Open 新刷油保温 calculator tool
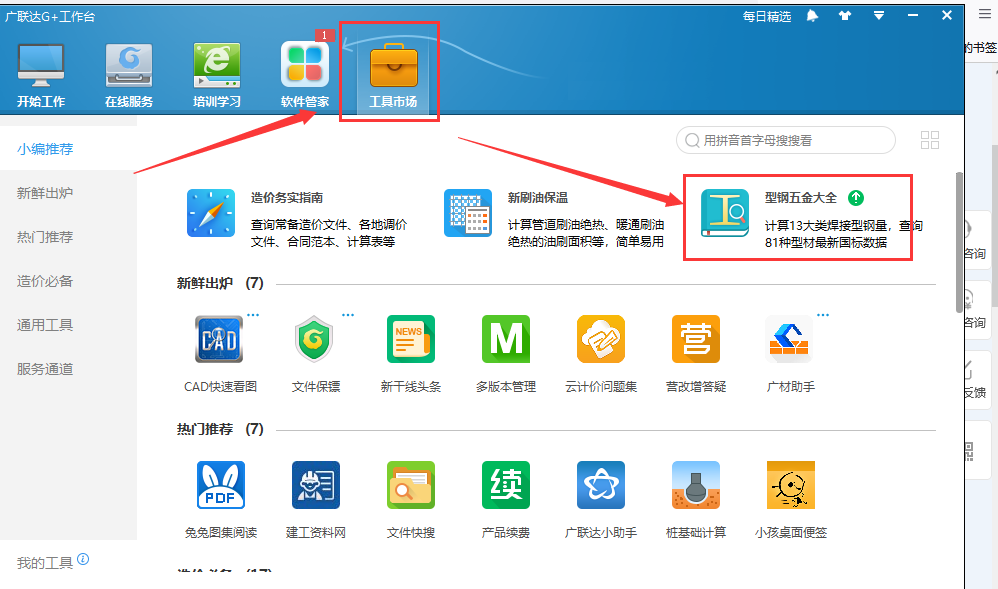Image resolution: width=998 pixels, height=589 pixels. click(x=468, y=213)
